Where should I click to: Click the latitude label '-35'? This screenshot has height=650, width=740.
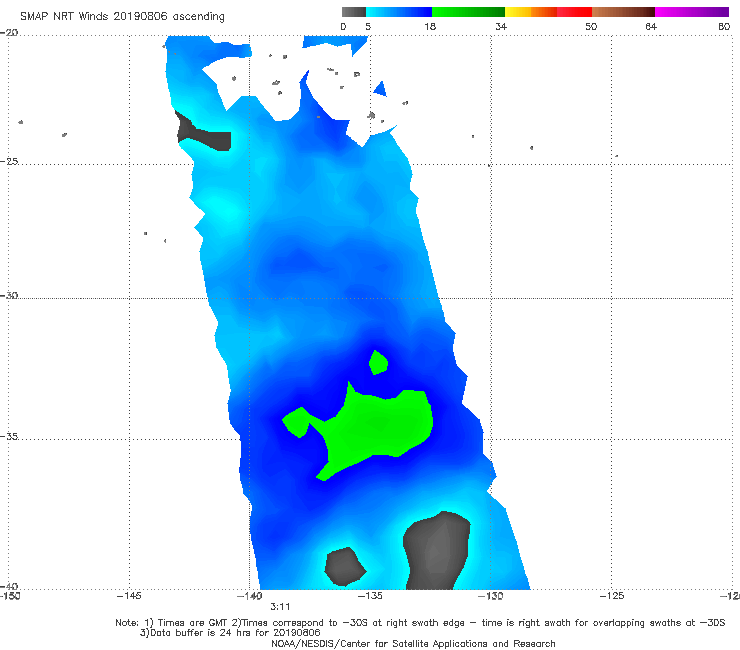[9, 436]
